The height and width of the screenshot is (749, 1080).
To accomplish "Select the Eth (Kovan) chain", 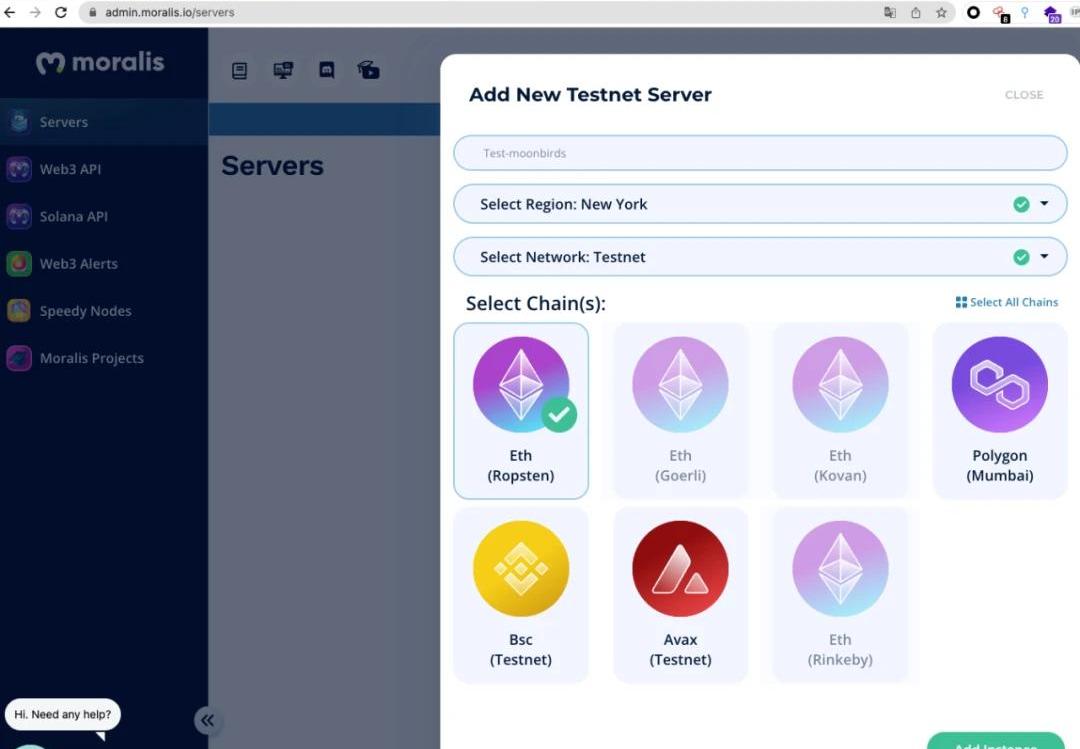I will (x=840, y=411).
